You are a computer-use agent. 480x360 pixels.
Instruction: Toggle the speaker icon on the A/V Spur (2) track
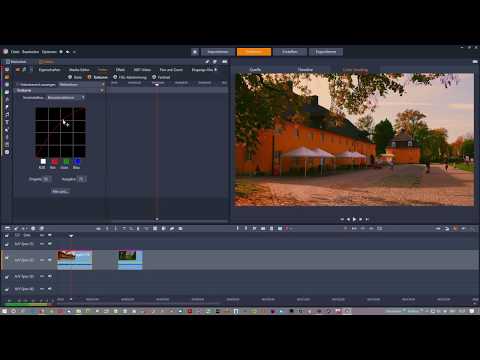(x=50, y=260)
